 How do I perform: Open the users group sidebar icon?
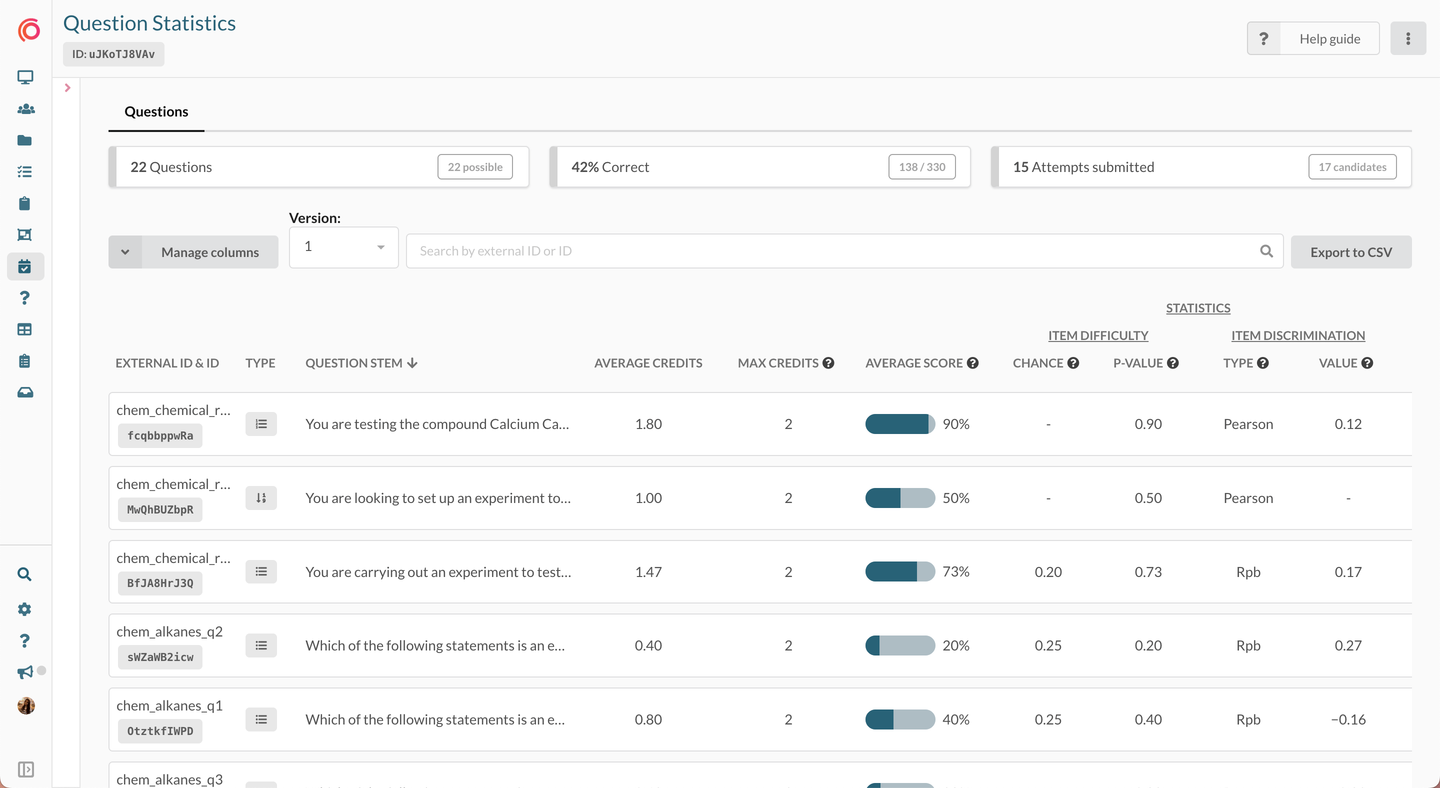click(25, 109)
